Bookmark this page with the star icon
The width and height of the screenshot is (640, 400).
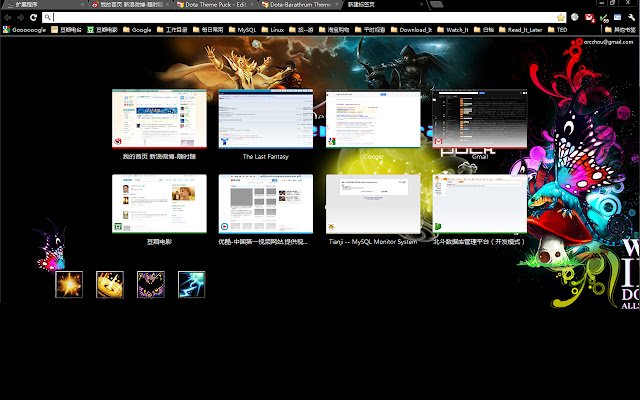coord(560,18)
